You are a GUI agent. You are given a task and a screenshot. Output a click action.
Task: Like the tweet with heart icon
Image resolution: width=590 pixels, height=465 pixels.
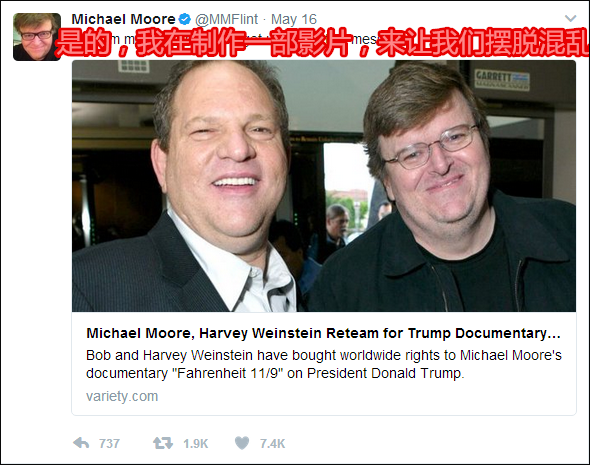tap(242, 443)
